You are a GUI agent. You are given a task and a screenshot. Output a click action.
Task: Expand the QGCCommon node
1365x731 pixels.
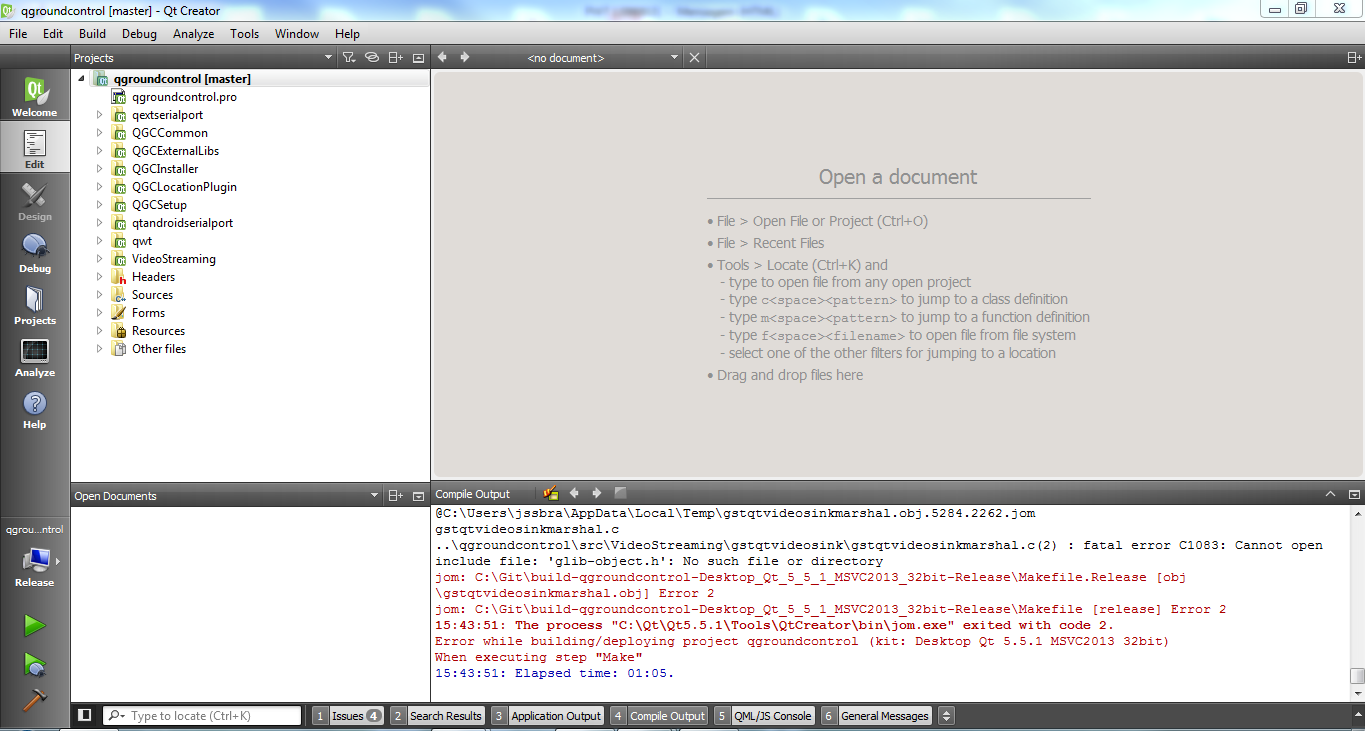[99, 133]
